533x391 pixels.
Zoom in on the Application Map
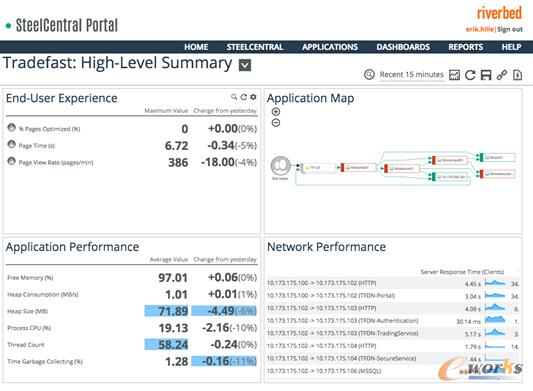pyautogui.click(x=276, y=112)
